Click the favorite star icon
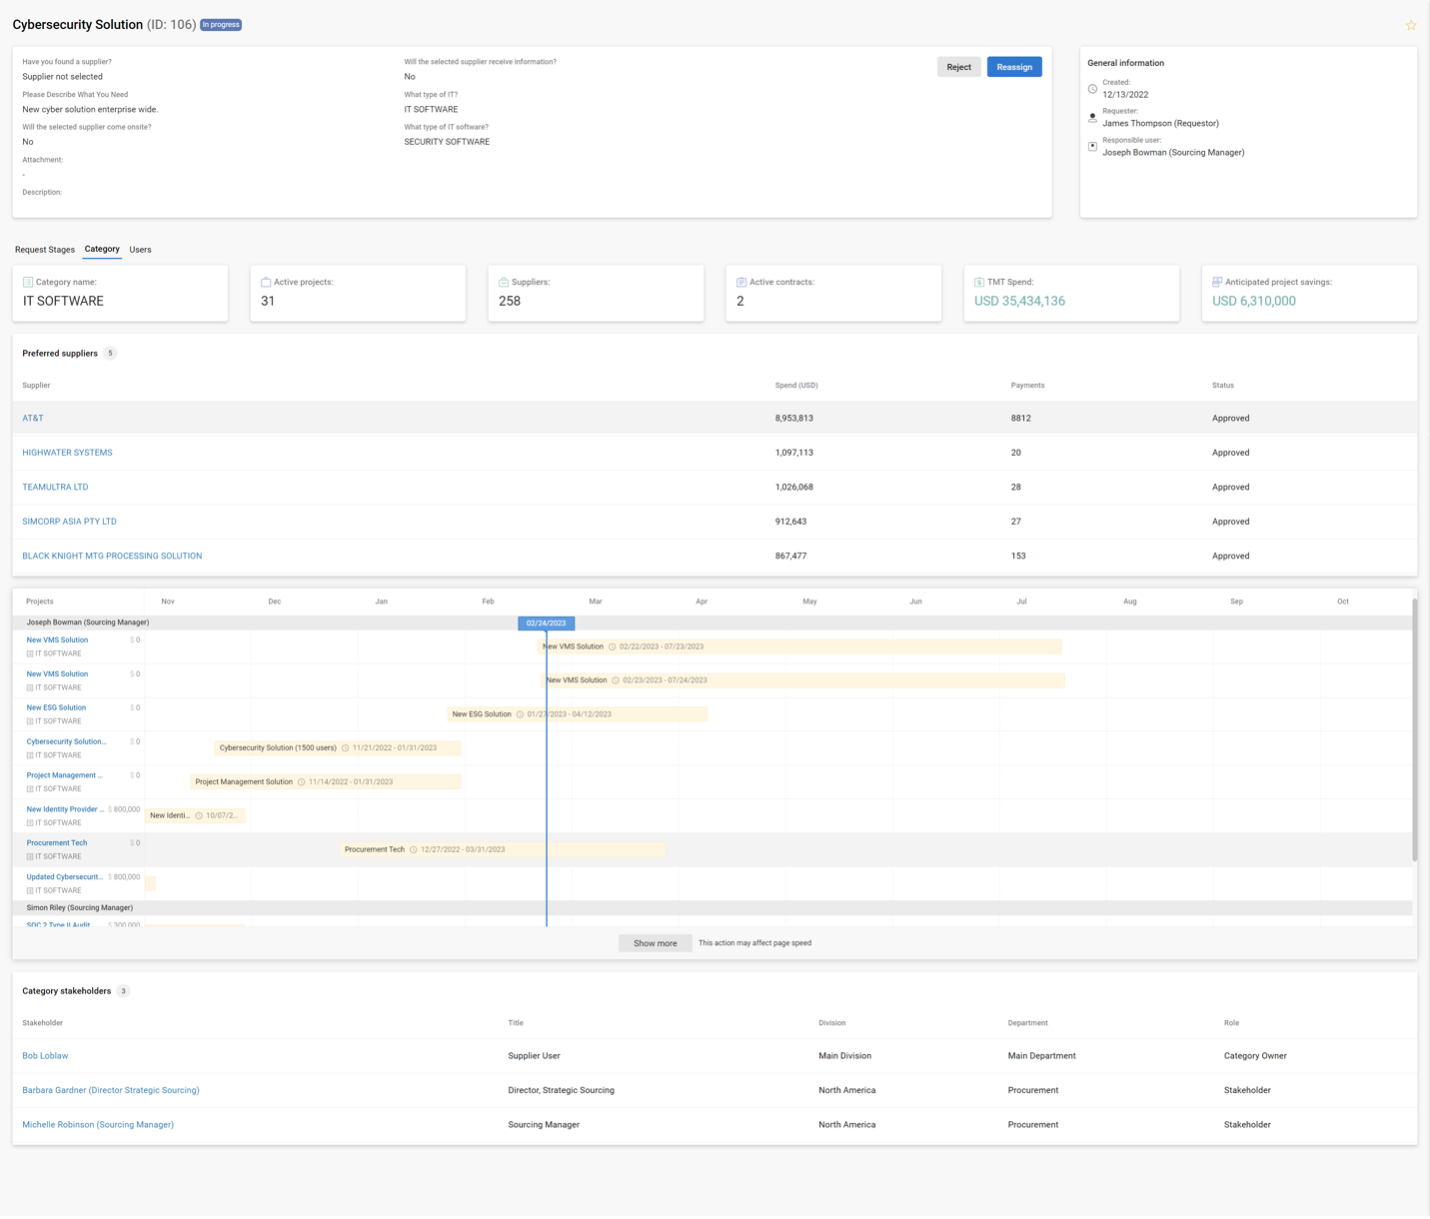 coord(1410,25)
